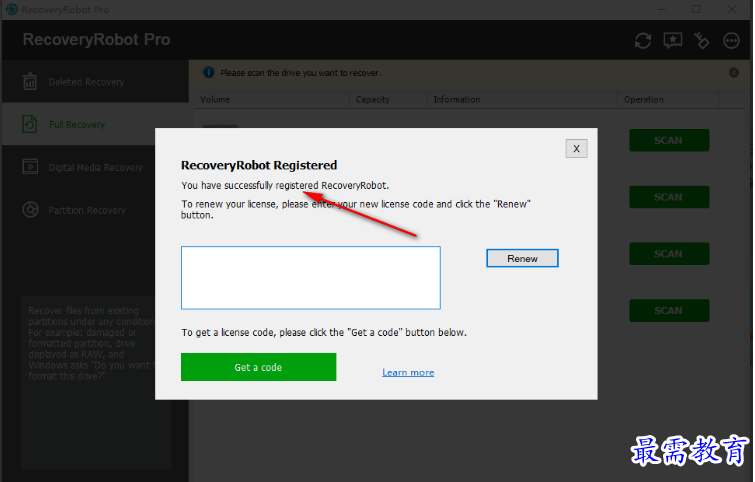Click the Capacity column header

pyautogui.click(x=388, y=99)
